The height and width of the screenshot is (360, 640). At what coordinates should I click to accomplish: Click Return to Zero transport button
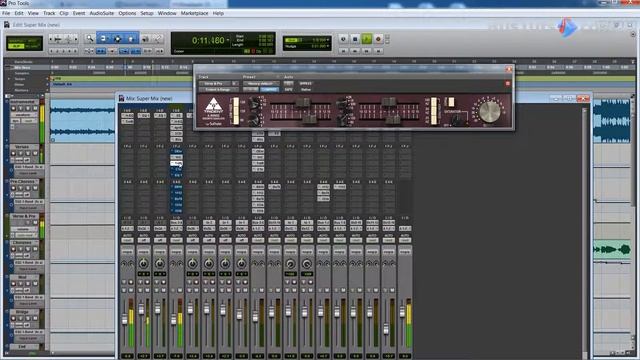(343, 51)
